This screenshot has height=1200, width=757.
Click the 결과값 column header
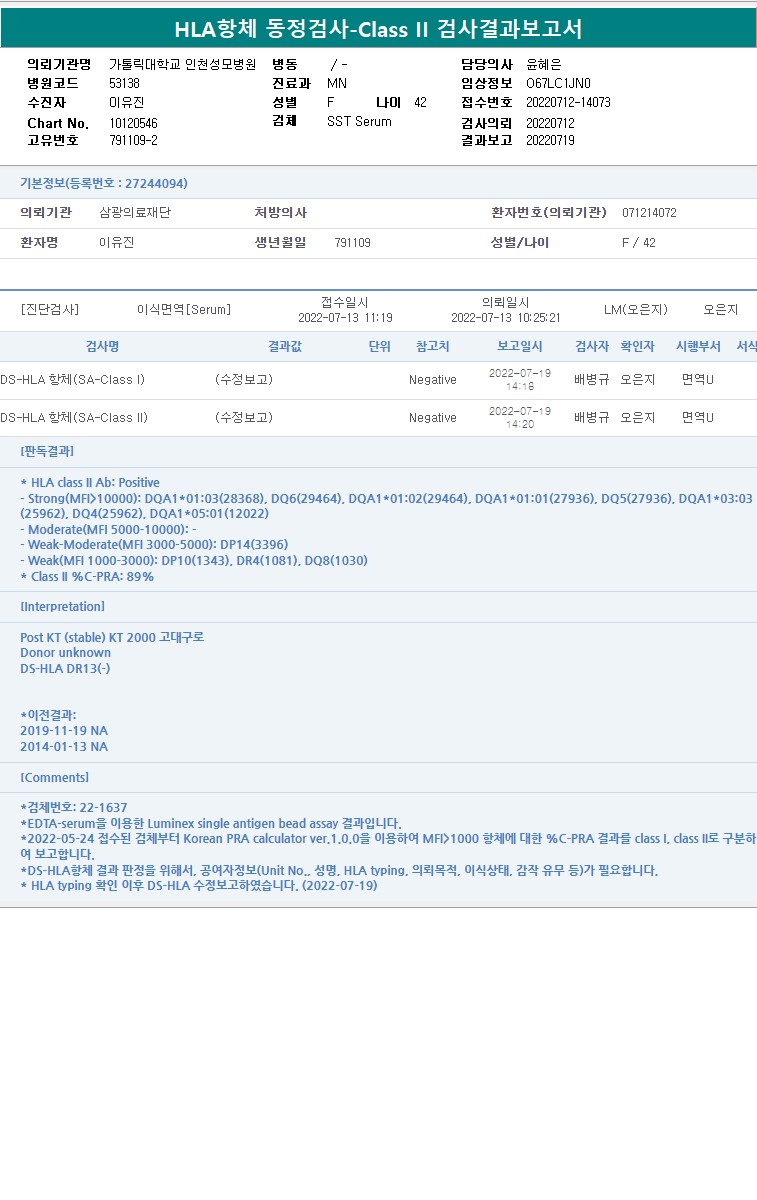coord(285,346)
